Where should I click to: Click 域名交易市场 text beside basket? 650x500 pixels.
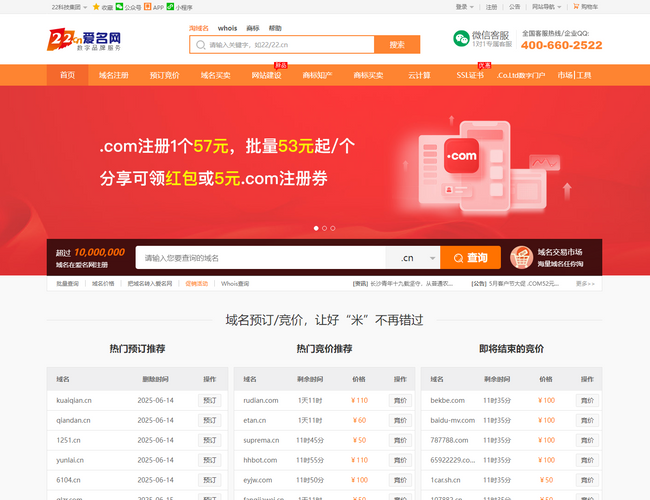coord(560,252)
